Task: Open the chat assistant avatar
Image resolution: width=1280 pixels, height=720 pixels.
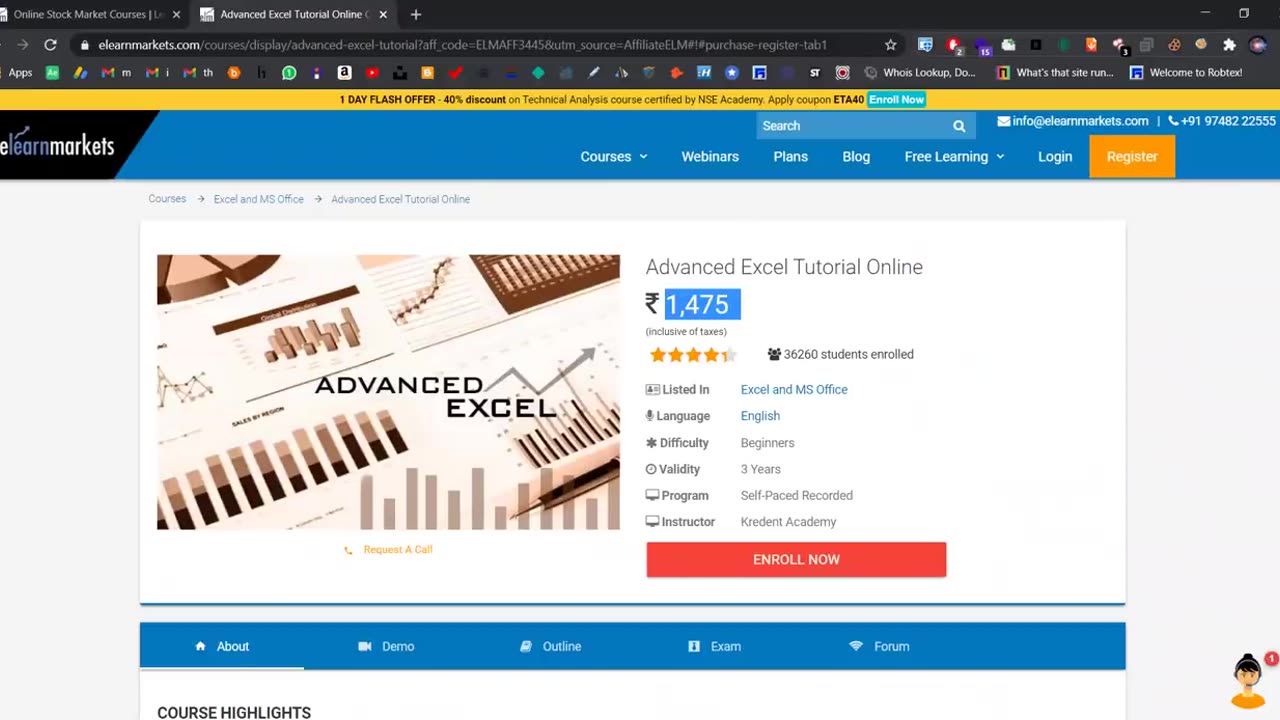Action: (x=1248, y=681)
